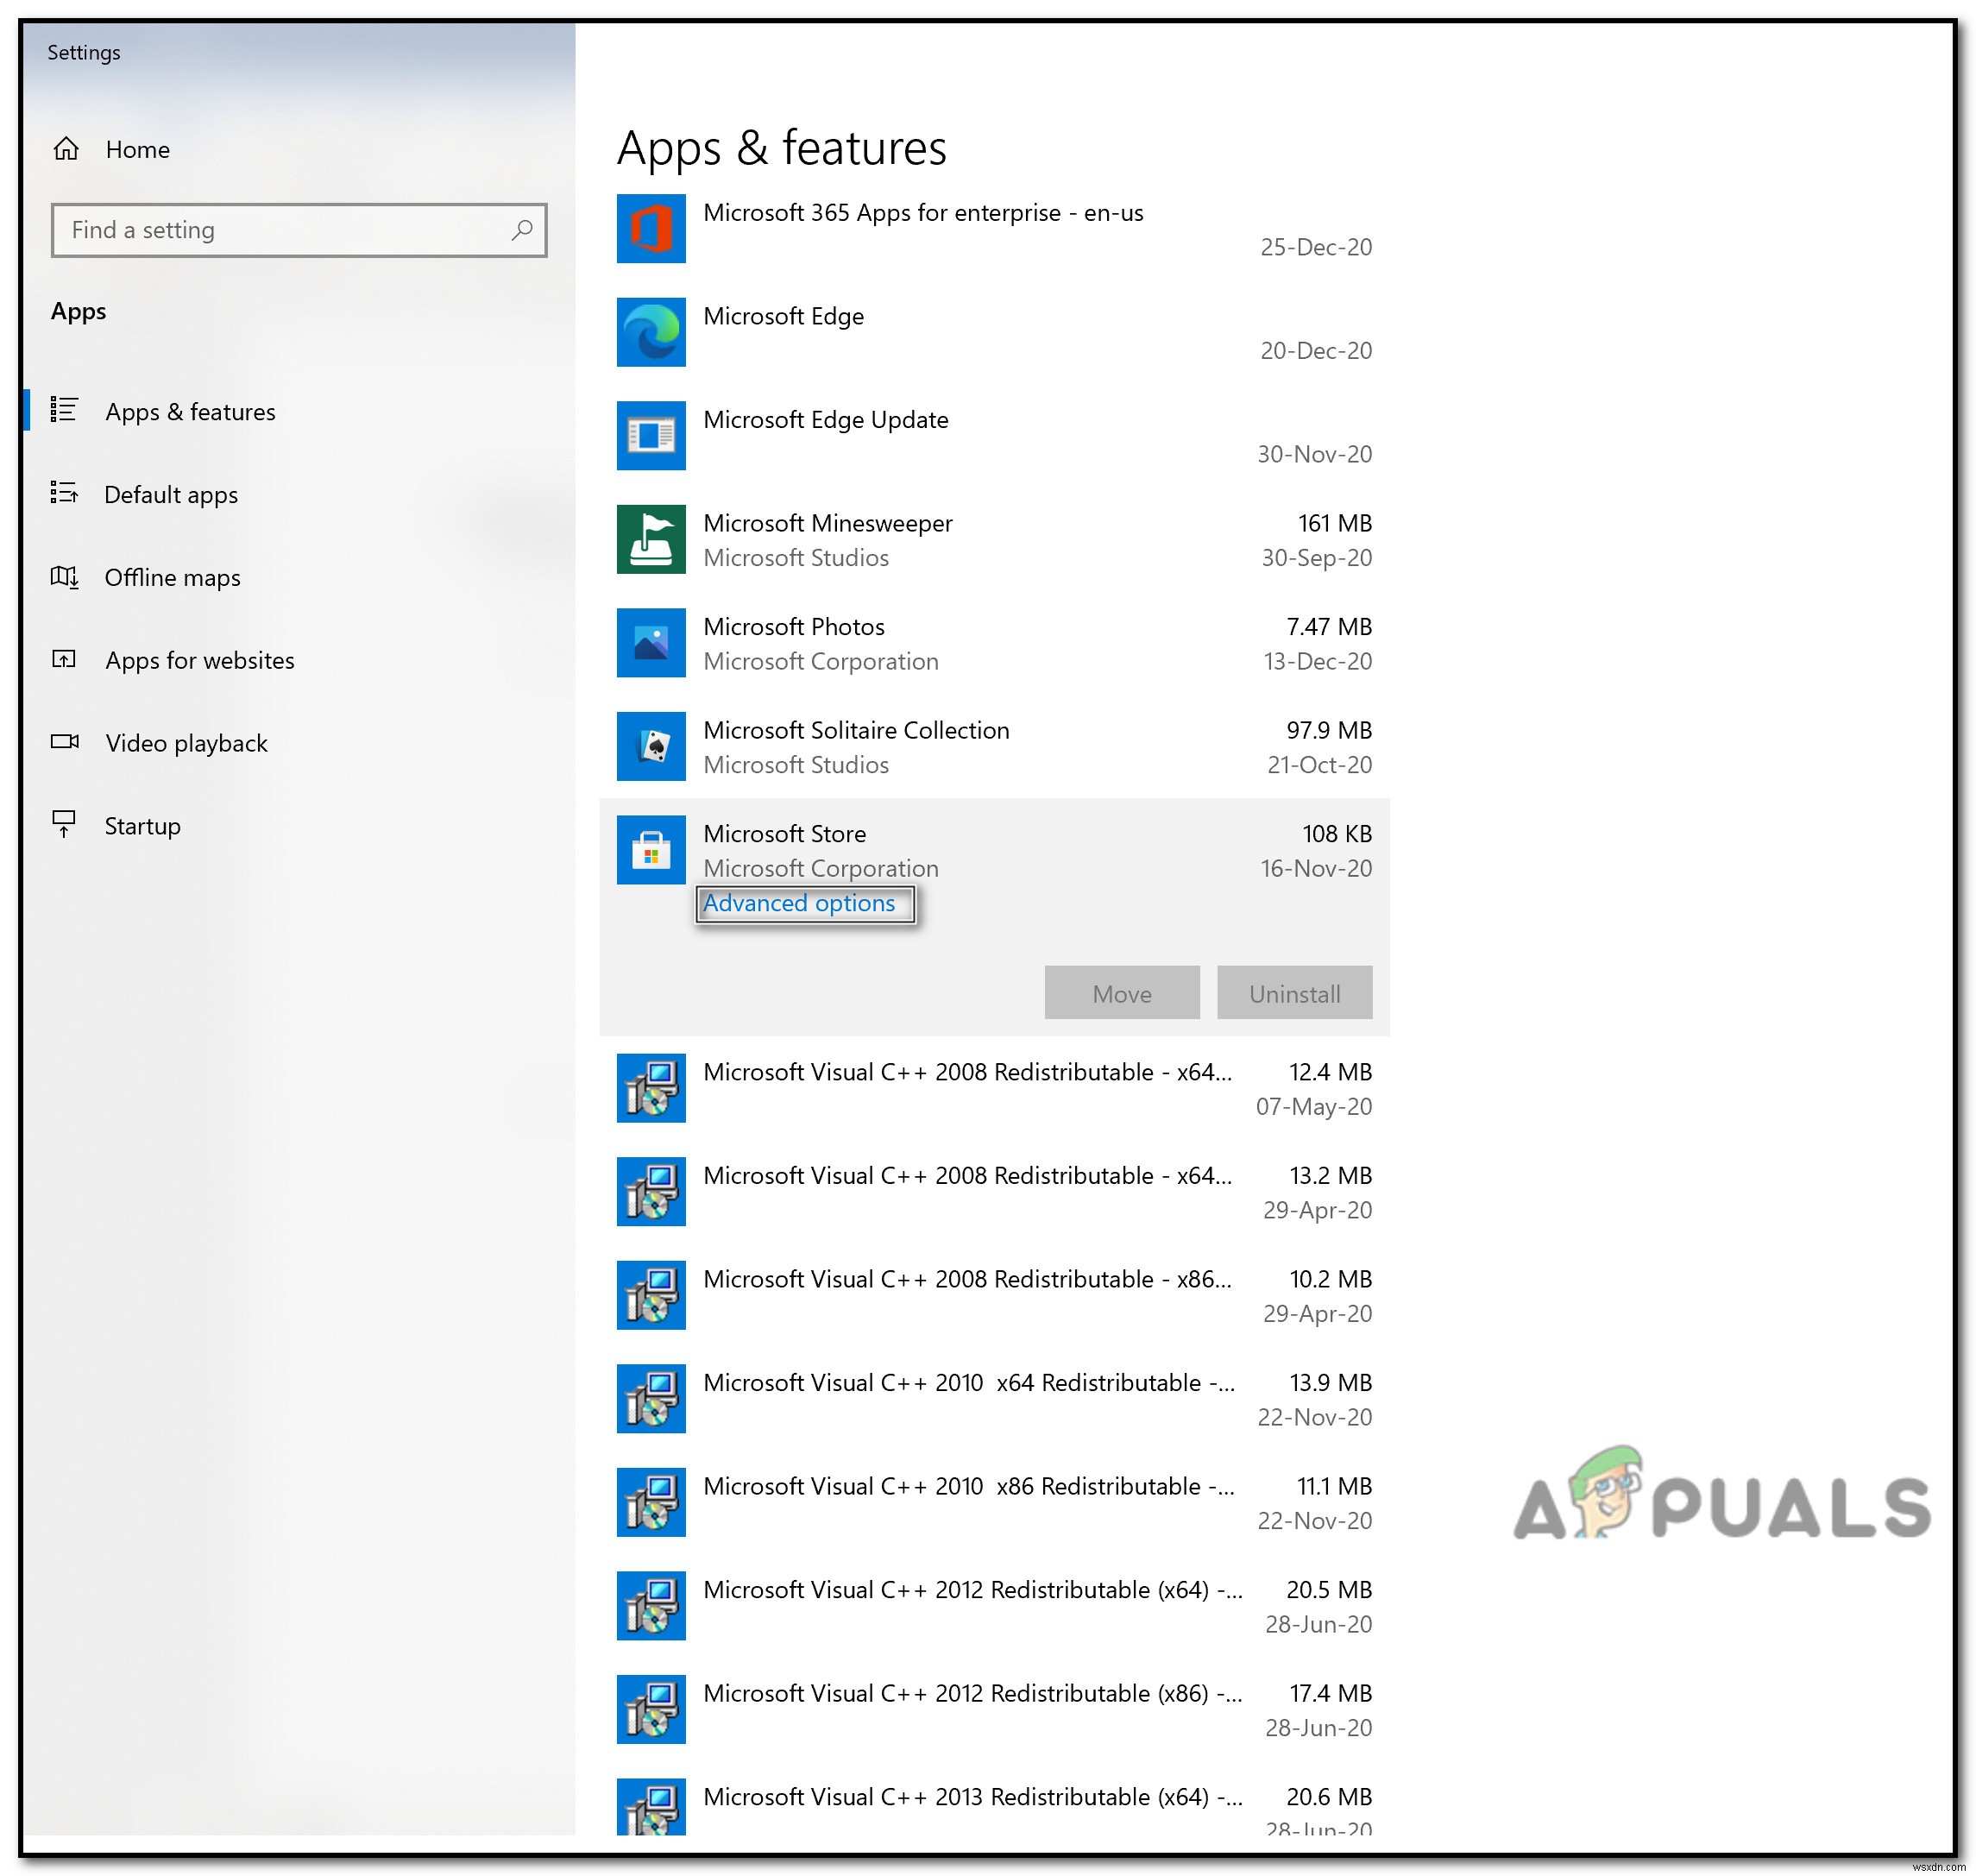The height and width of the screenshot is (1876, 1976).
Task: Click Move button for Microsoft Store
Action: coord(1121,991)
